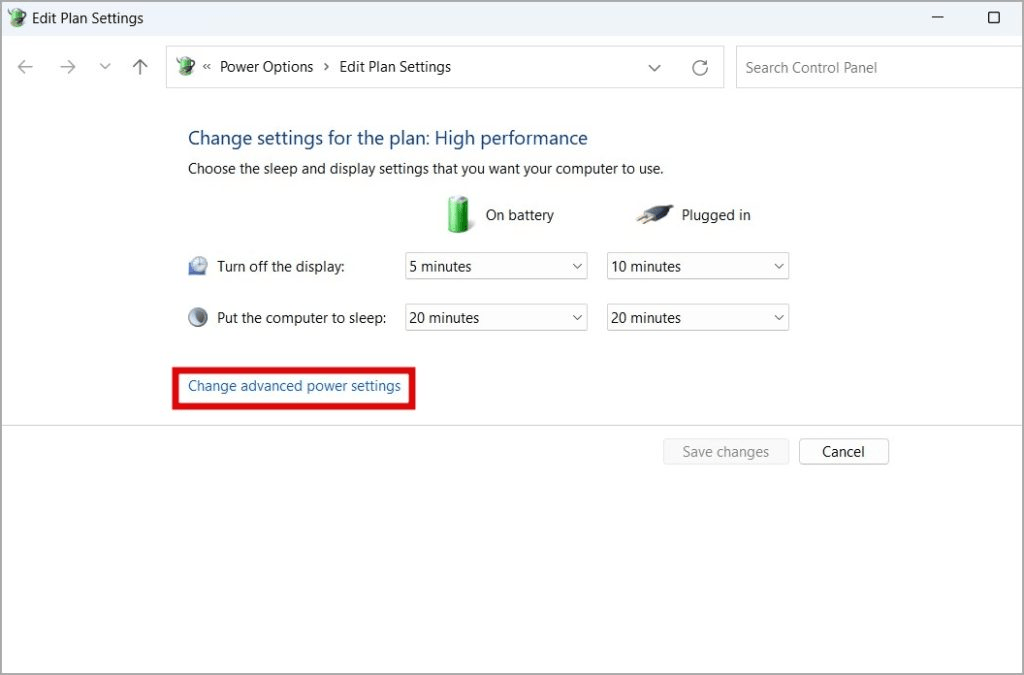
Task: Refresh the Edit Plan Settings page
Action: (x=700, y=67)
